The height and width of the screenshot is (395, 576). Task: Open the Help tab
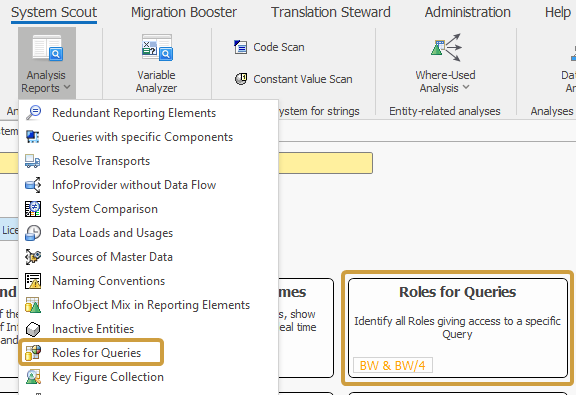pos(558,12)
